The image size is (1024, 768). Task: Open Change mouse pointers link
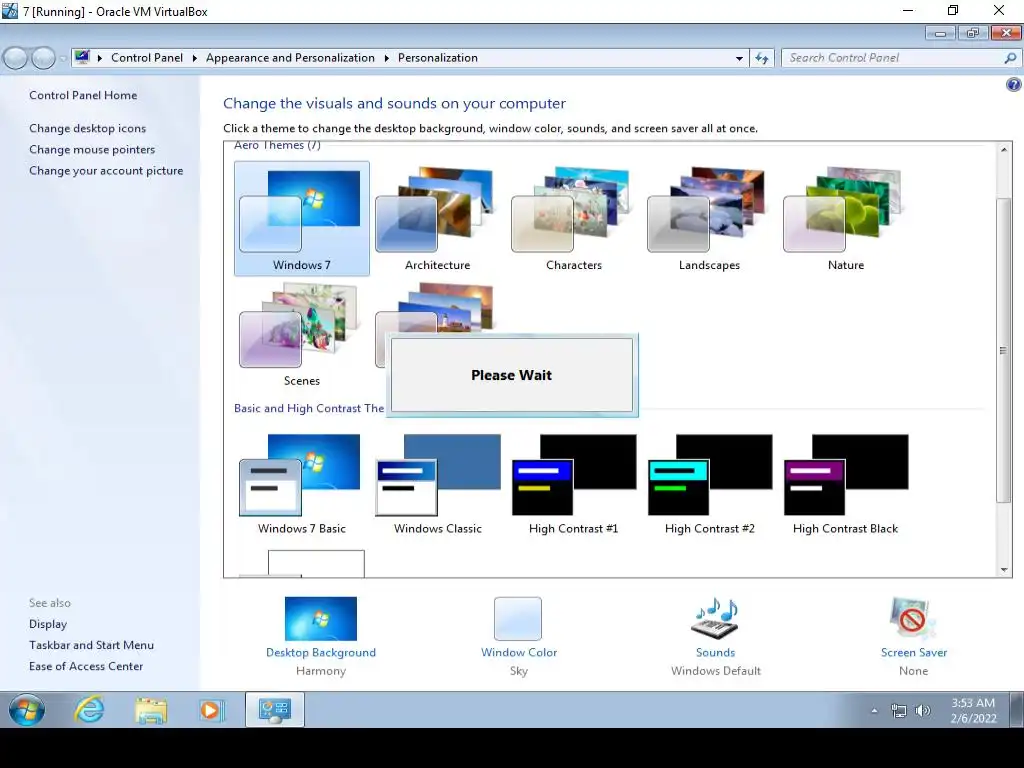[92, 150]
